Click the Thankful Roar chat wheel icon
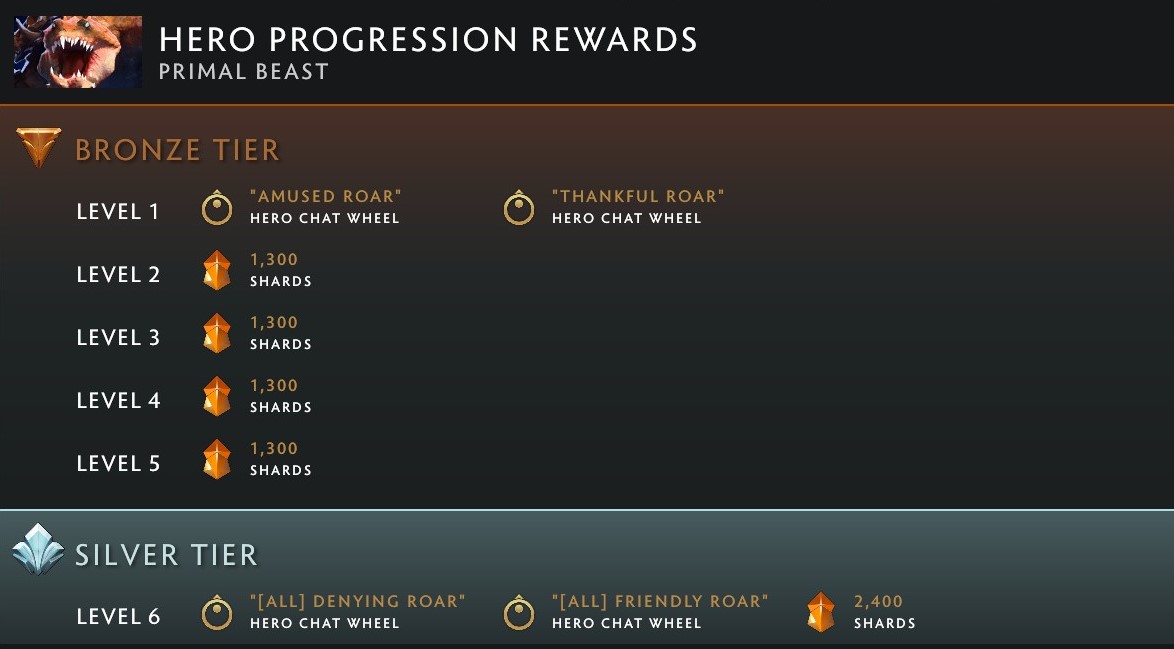Screen dimensions: 1174x649 coord(519,208)
